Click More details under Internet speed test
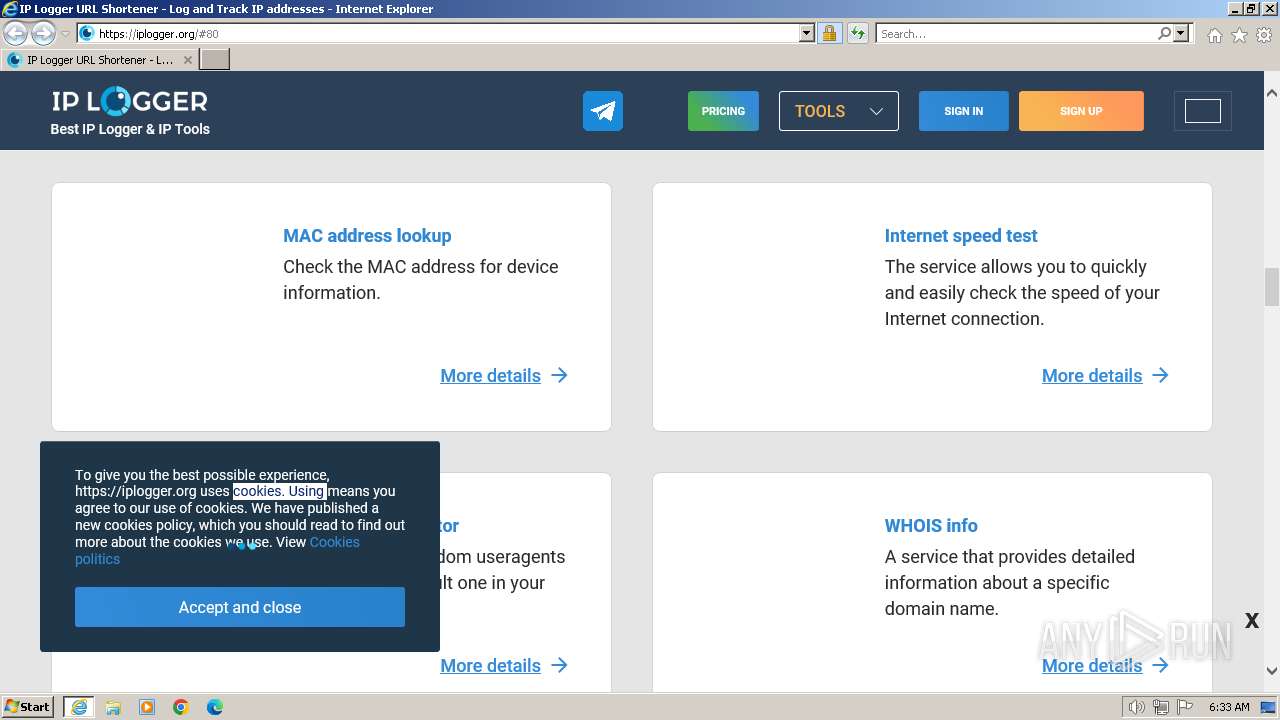The image size is (1280, 720). coord(1092,376)
